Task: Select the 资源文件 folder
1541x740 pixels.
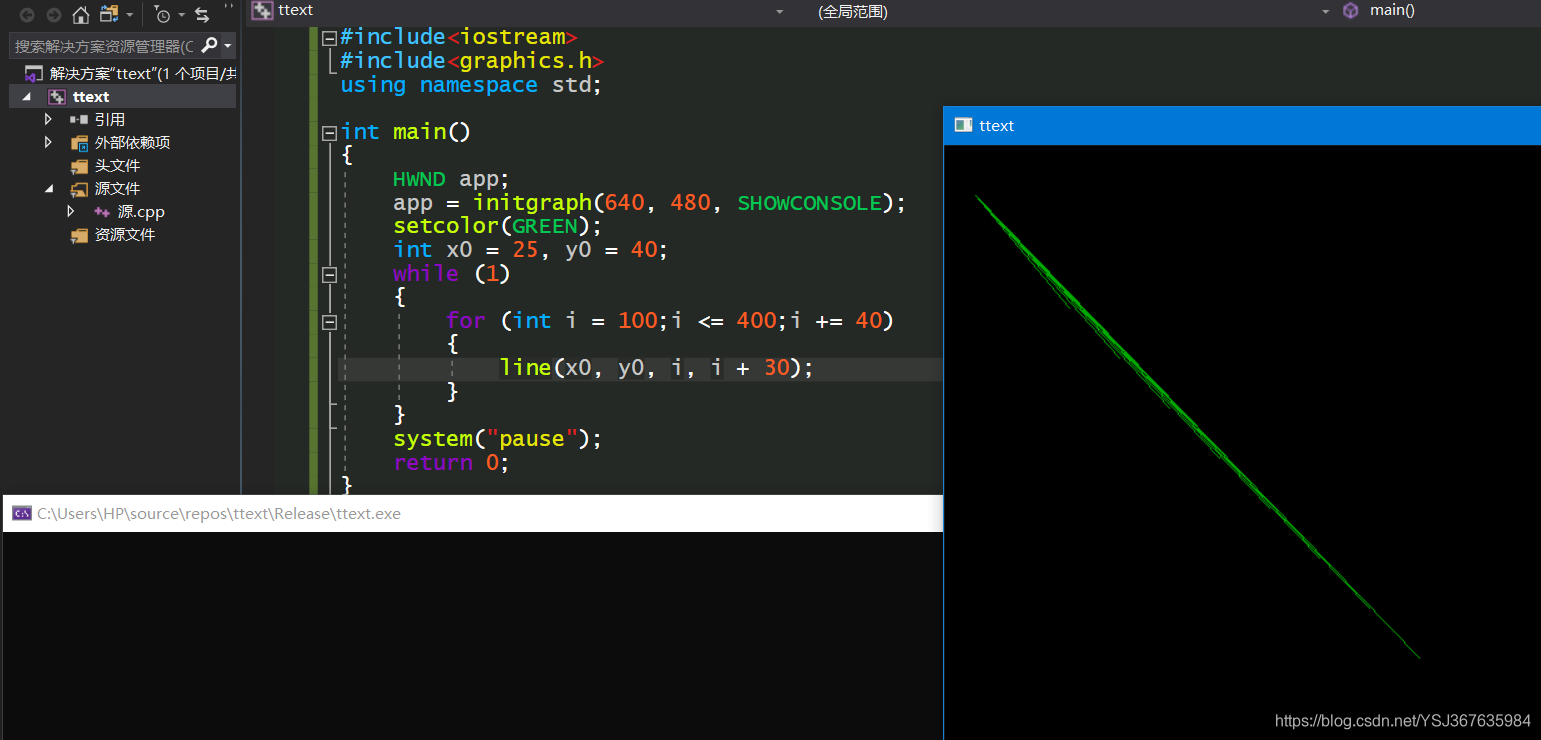Action: [x=125, y=234]
